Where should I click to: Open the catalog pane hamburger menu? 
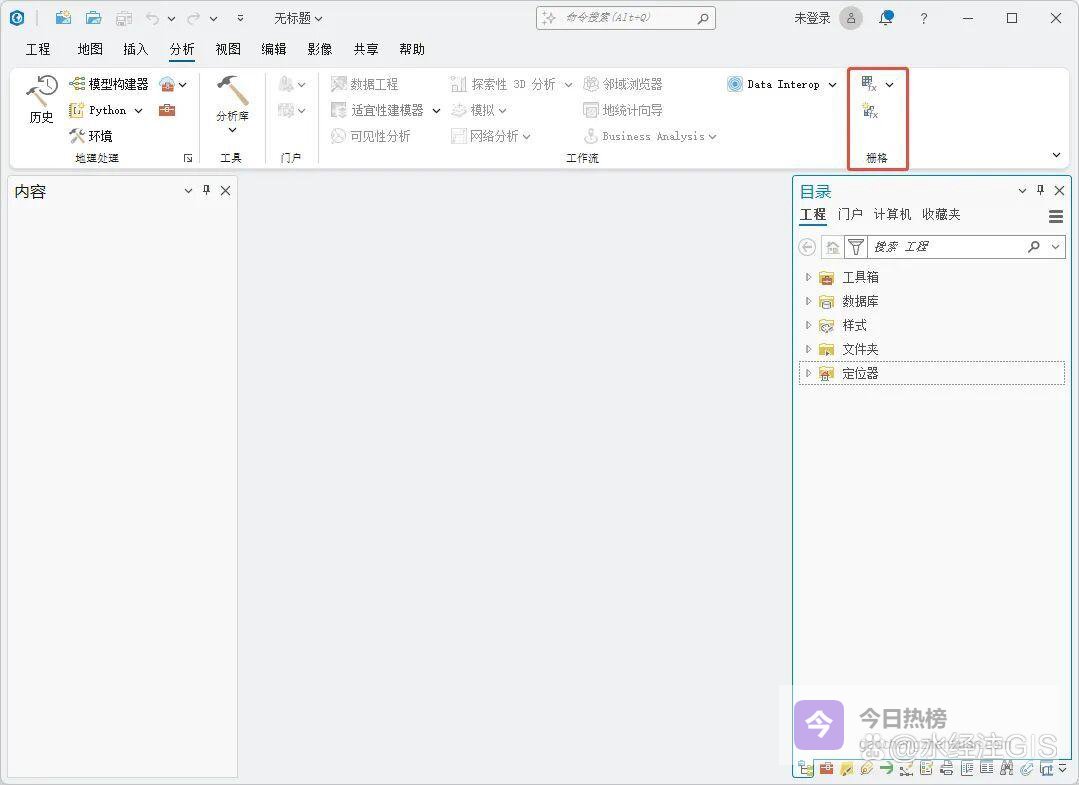click(1055, 216)
